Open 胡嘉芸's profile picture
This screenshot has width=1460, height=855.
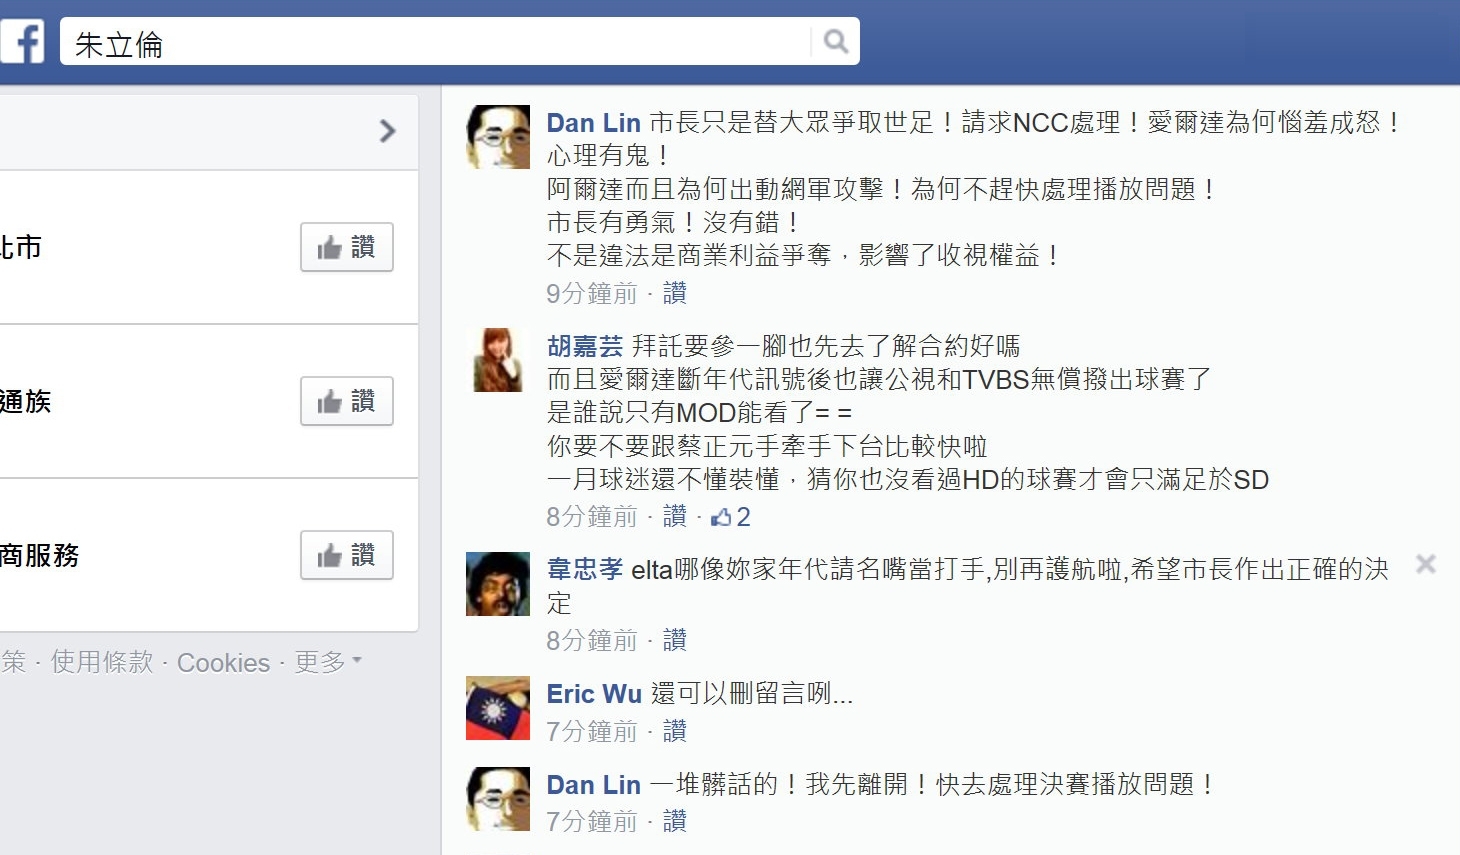pos(498,360)
